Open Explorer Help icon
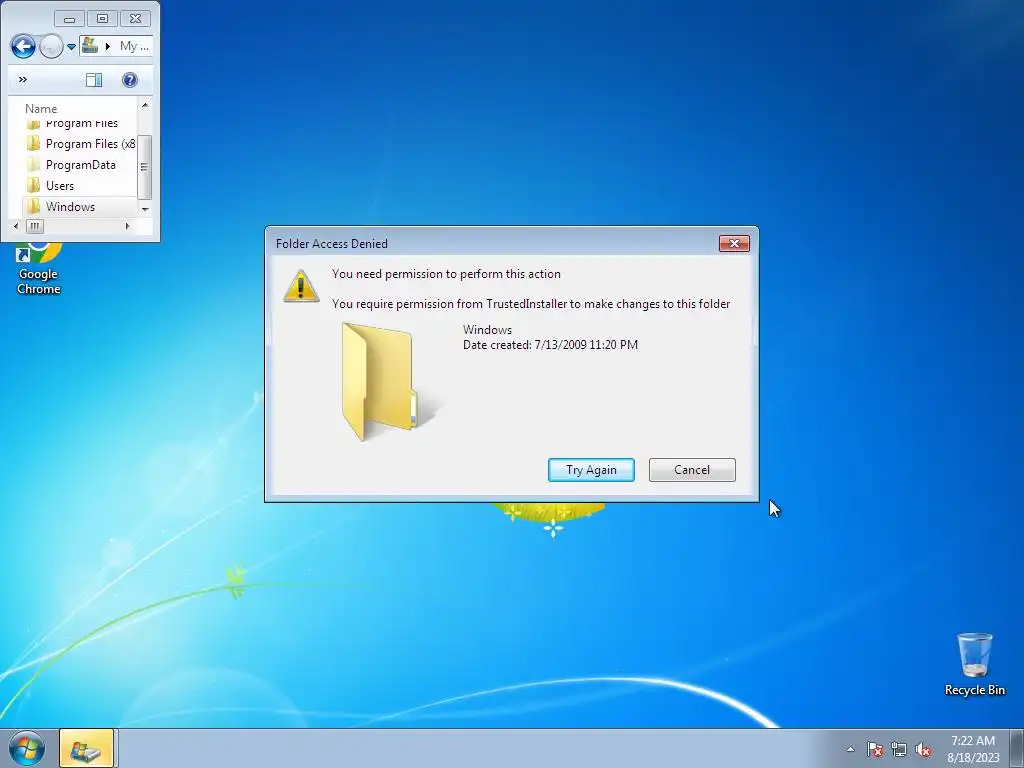The width and height of the screenshot is (1024, 768). point(130,80)
